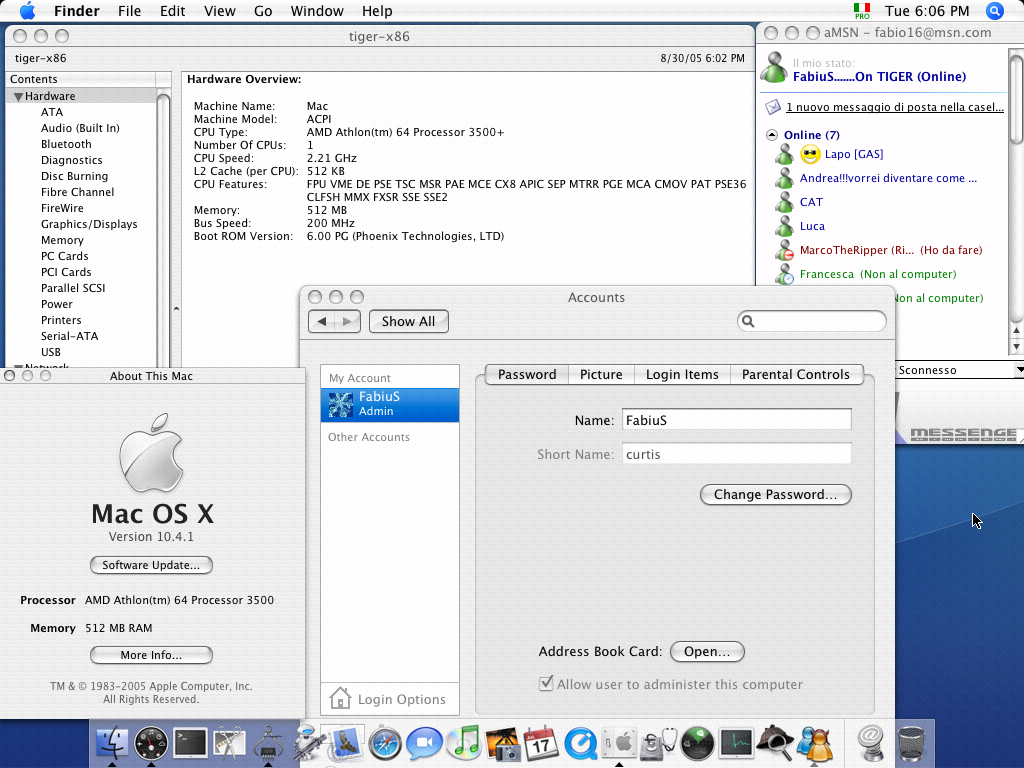Open the Trash in the Dock
1024x768 pixels.
point(911,743)
